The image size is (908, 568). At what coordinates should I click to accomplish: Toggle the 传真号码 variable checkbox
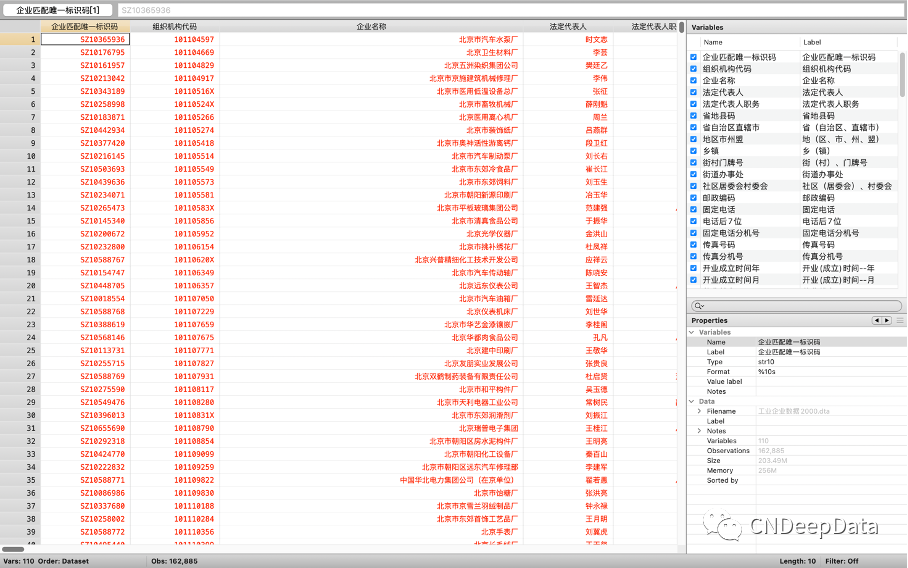click(693, 244)
